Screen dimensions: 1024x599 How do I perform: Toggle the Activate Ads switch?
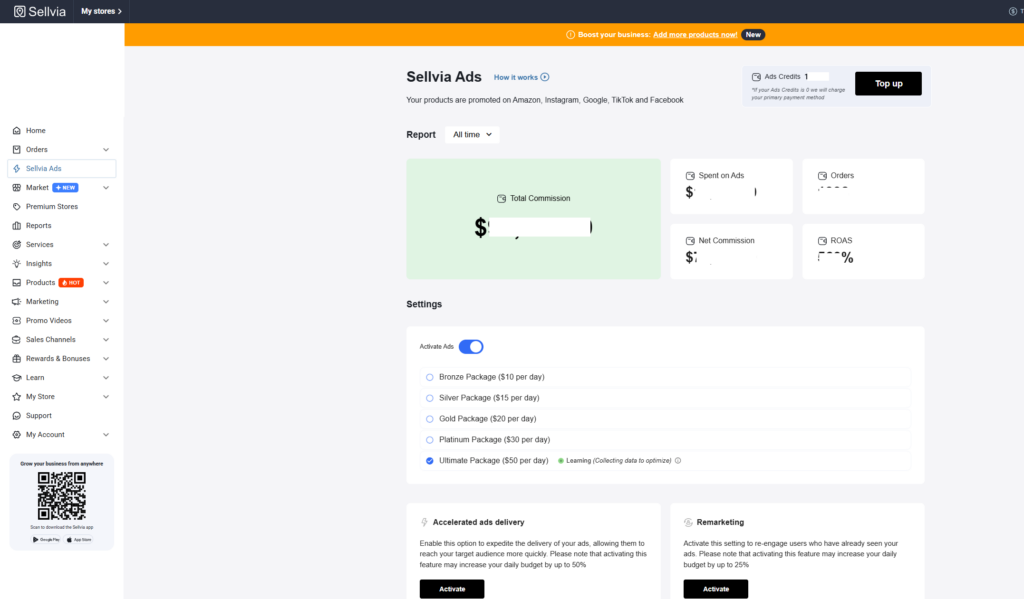click(x=471, y=347)
